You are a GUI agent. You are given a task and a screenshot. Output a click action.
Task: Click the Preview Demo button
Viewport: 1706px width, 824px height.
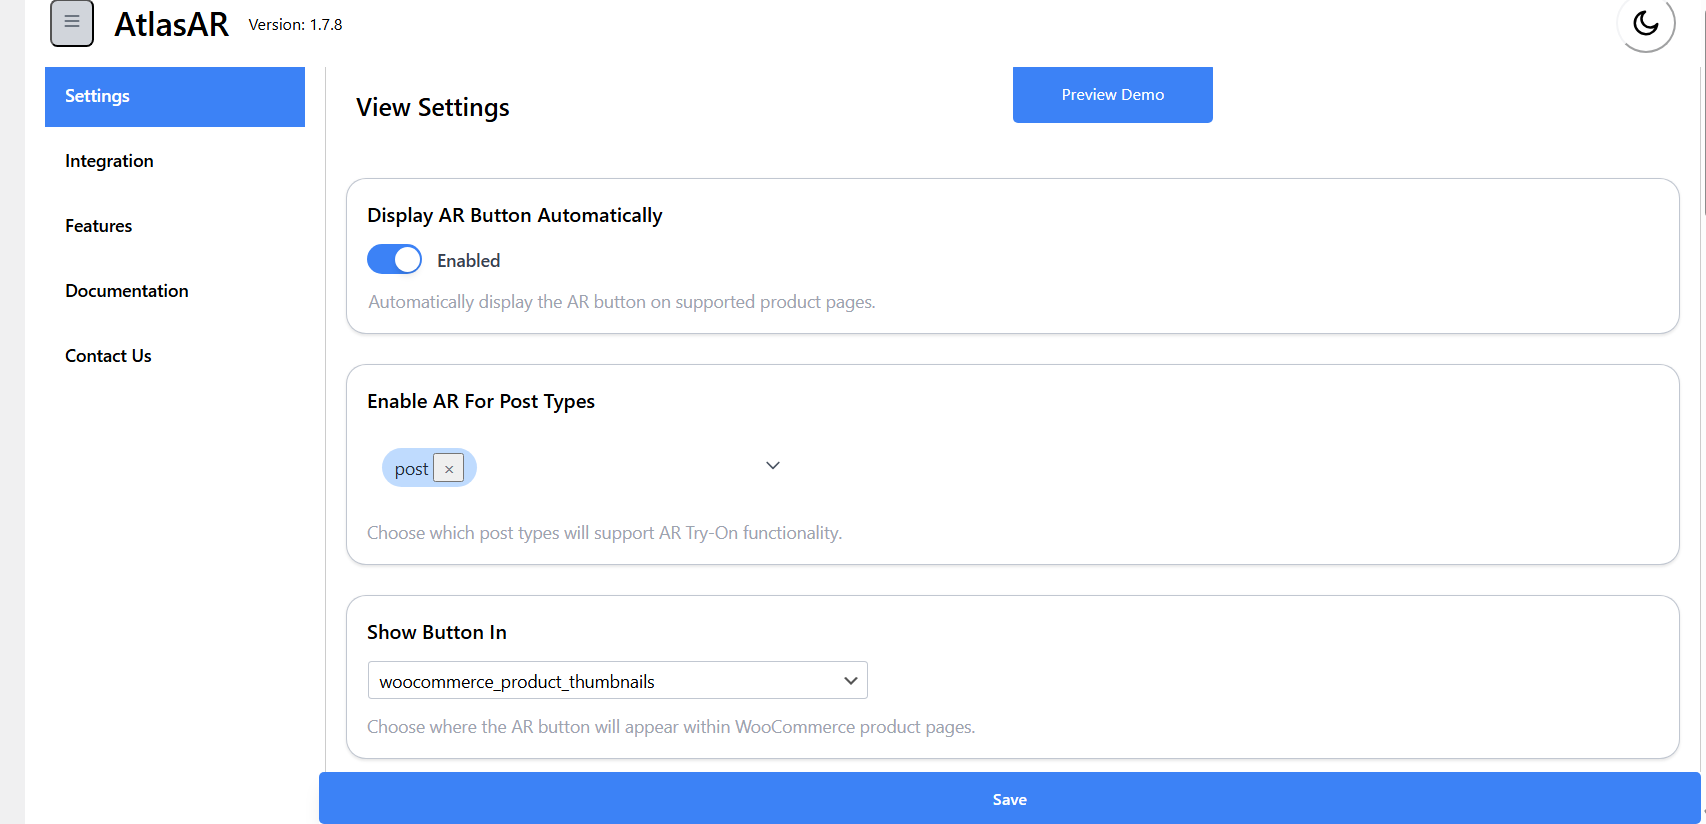click(x=1112, y=95)
